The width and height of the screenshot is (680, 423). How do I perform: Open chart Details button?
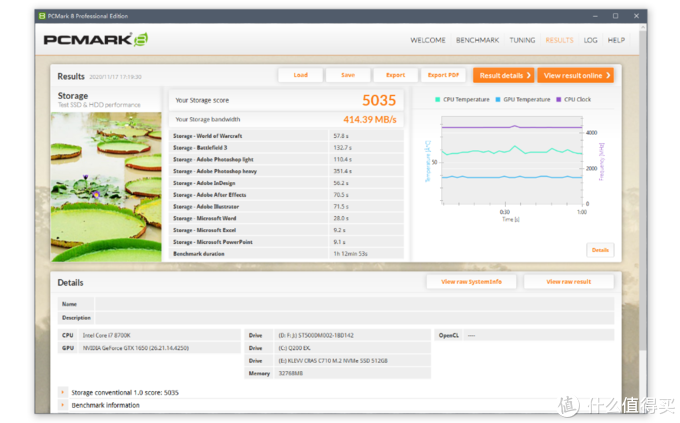point(600,250)
